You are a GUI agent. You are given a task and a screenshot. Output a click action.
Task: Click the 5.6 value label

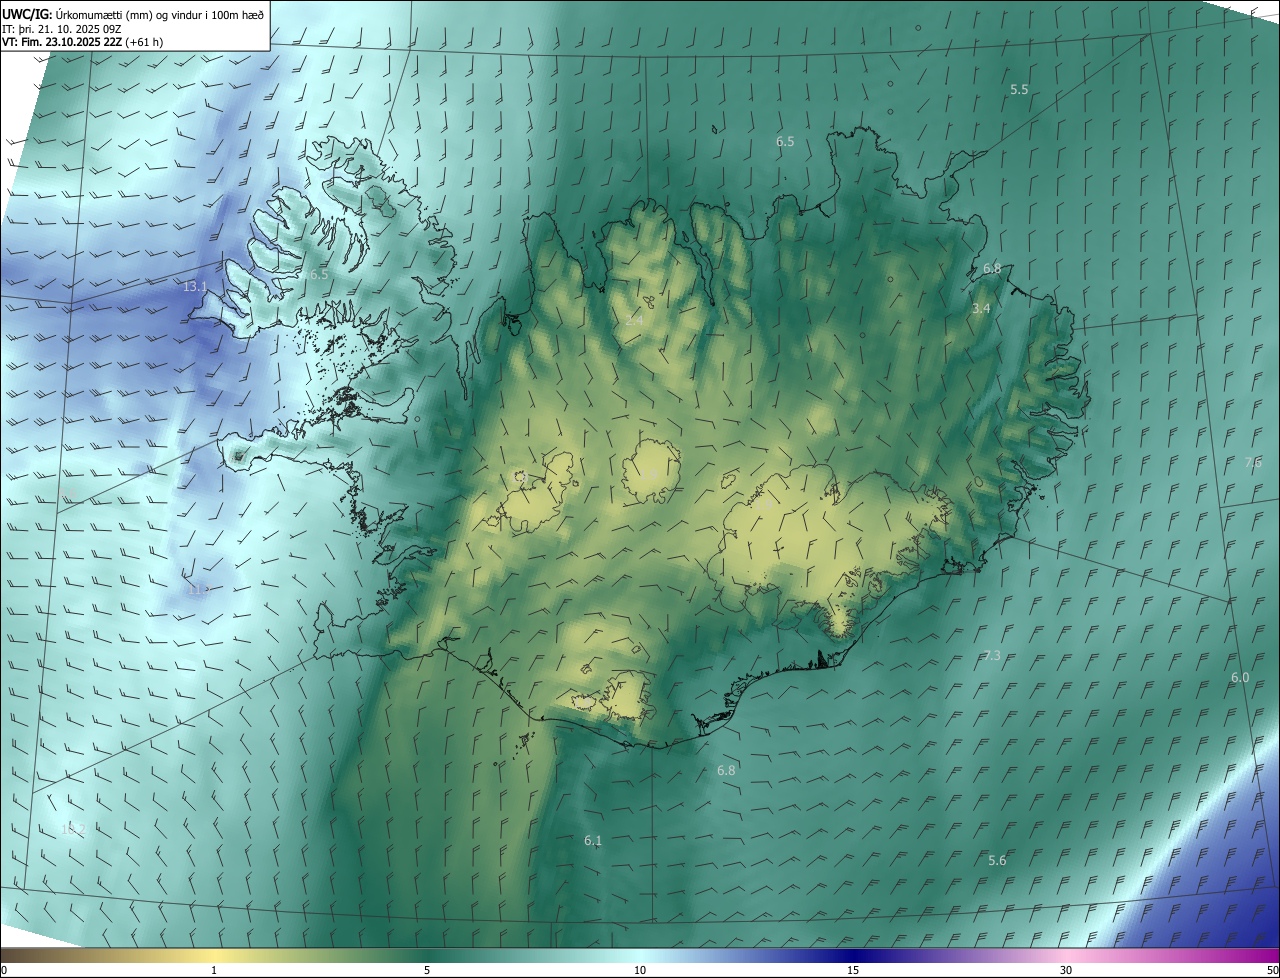(x=997, y=861)
